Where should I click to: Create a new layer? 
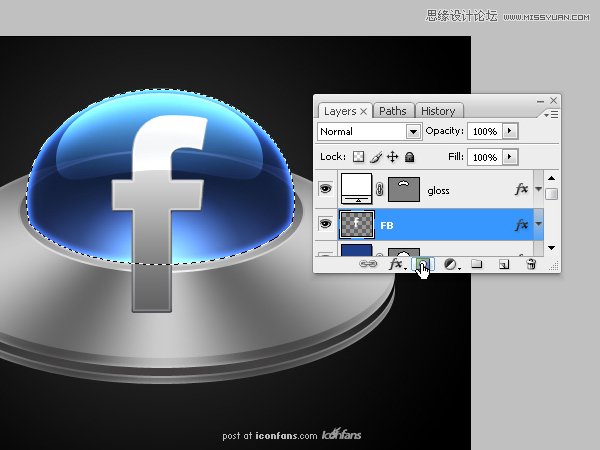click(x=504, y=264)
